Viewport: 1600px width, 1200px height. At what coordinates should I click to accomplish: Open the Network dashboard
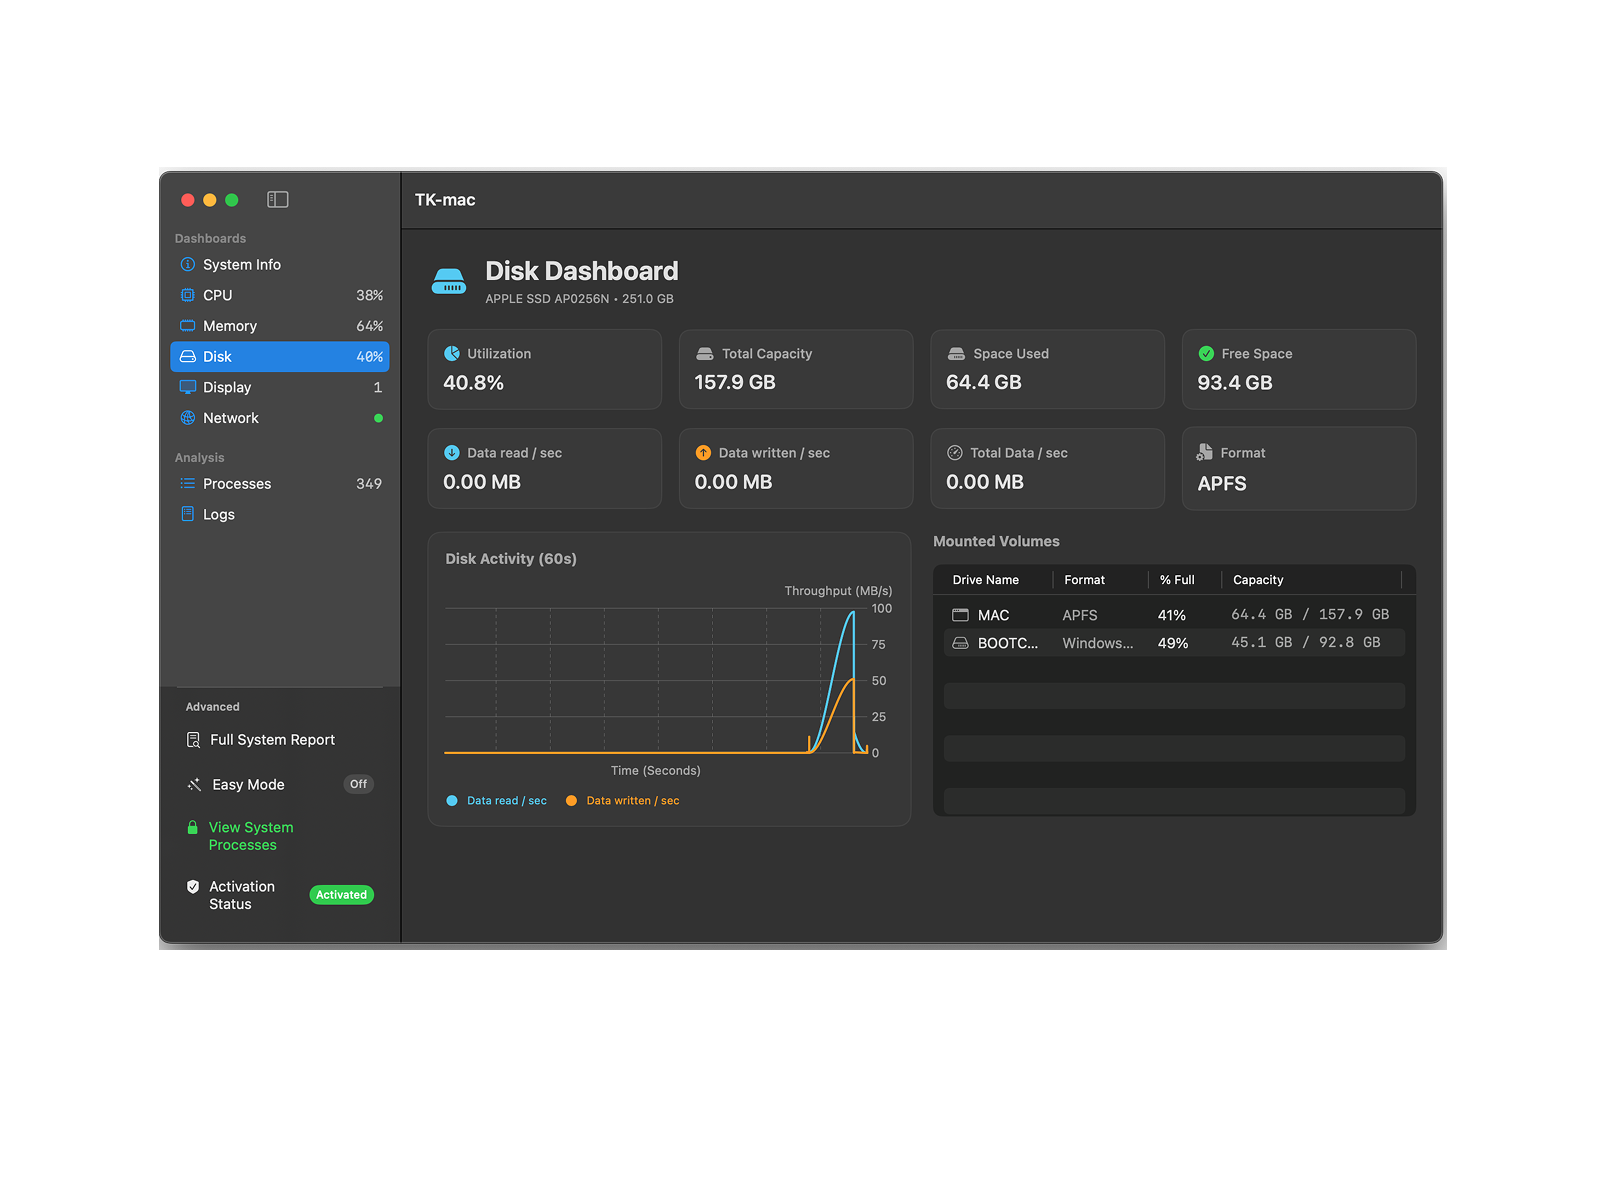tap(280, 418)
